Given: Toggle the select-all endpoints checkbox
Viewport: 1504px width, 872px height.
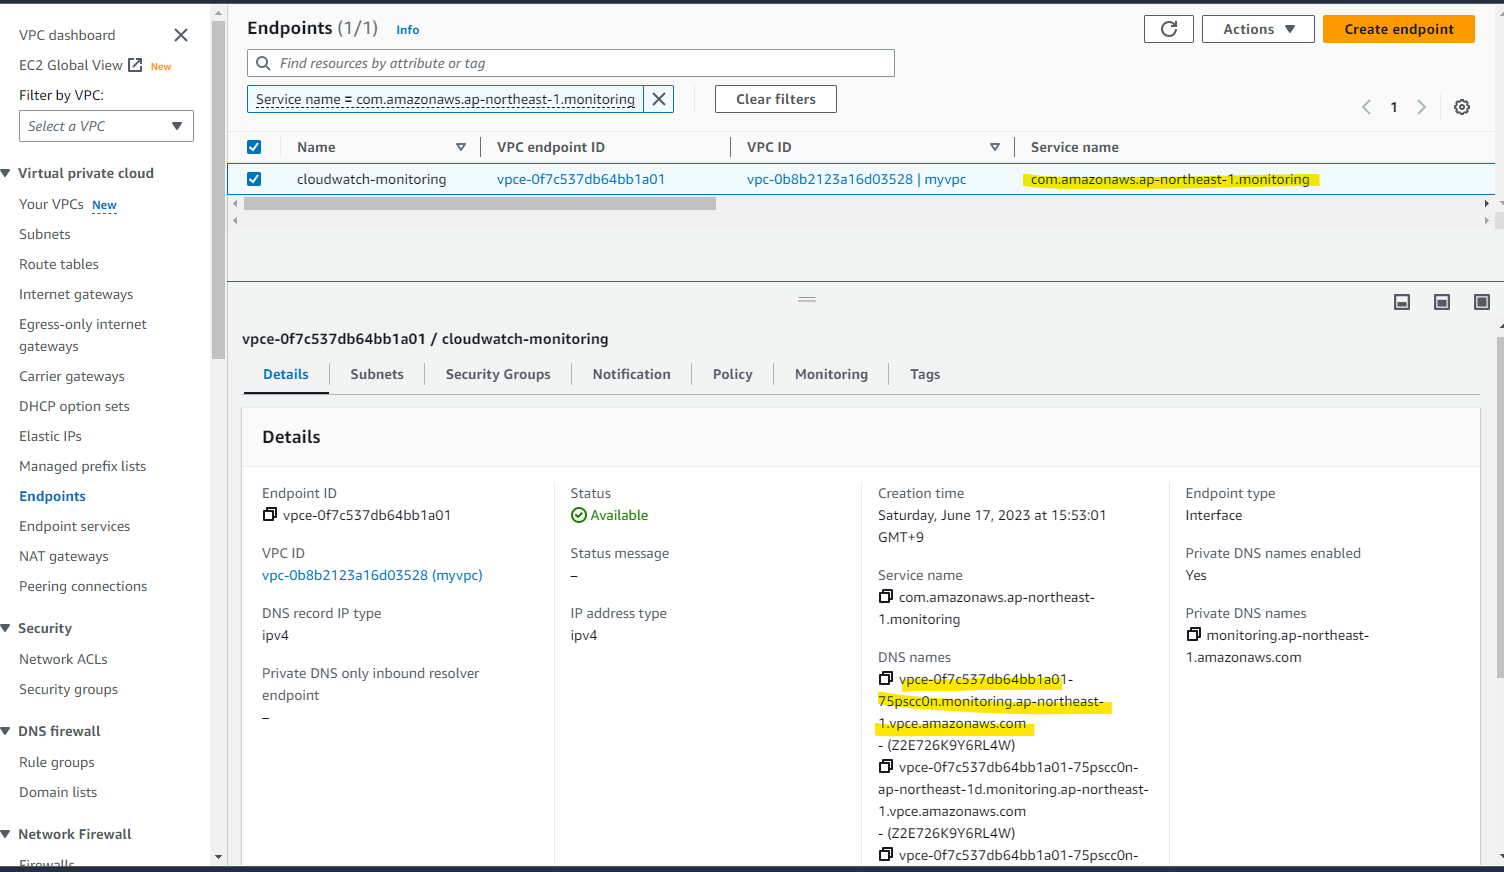Looking at the screenshot, I should click(x=254, y=147).
